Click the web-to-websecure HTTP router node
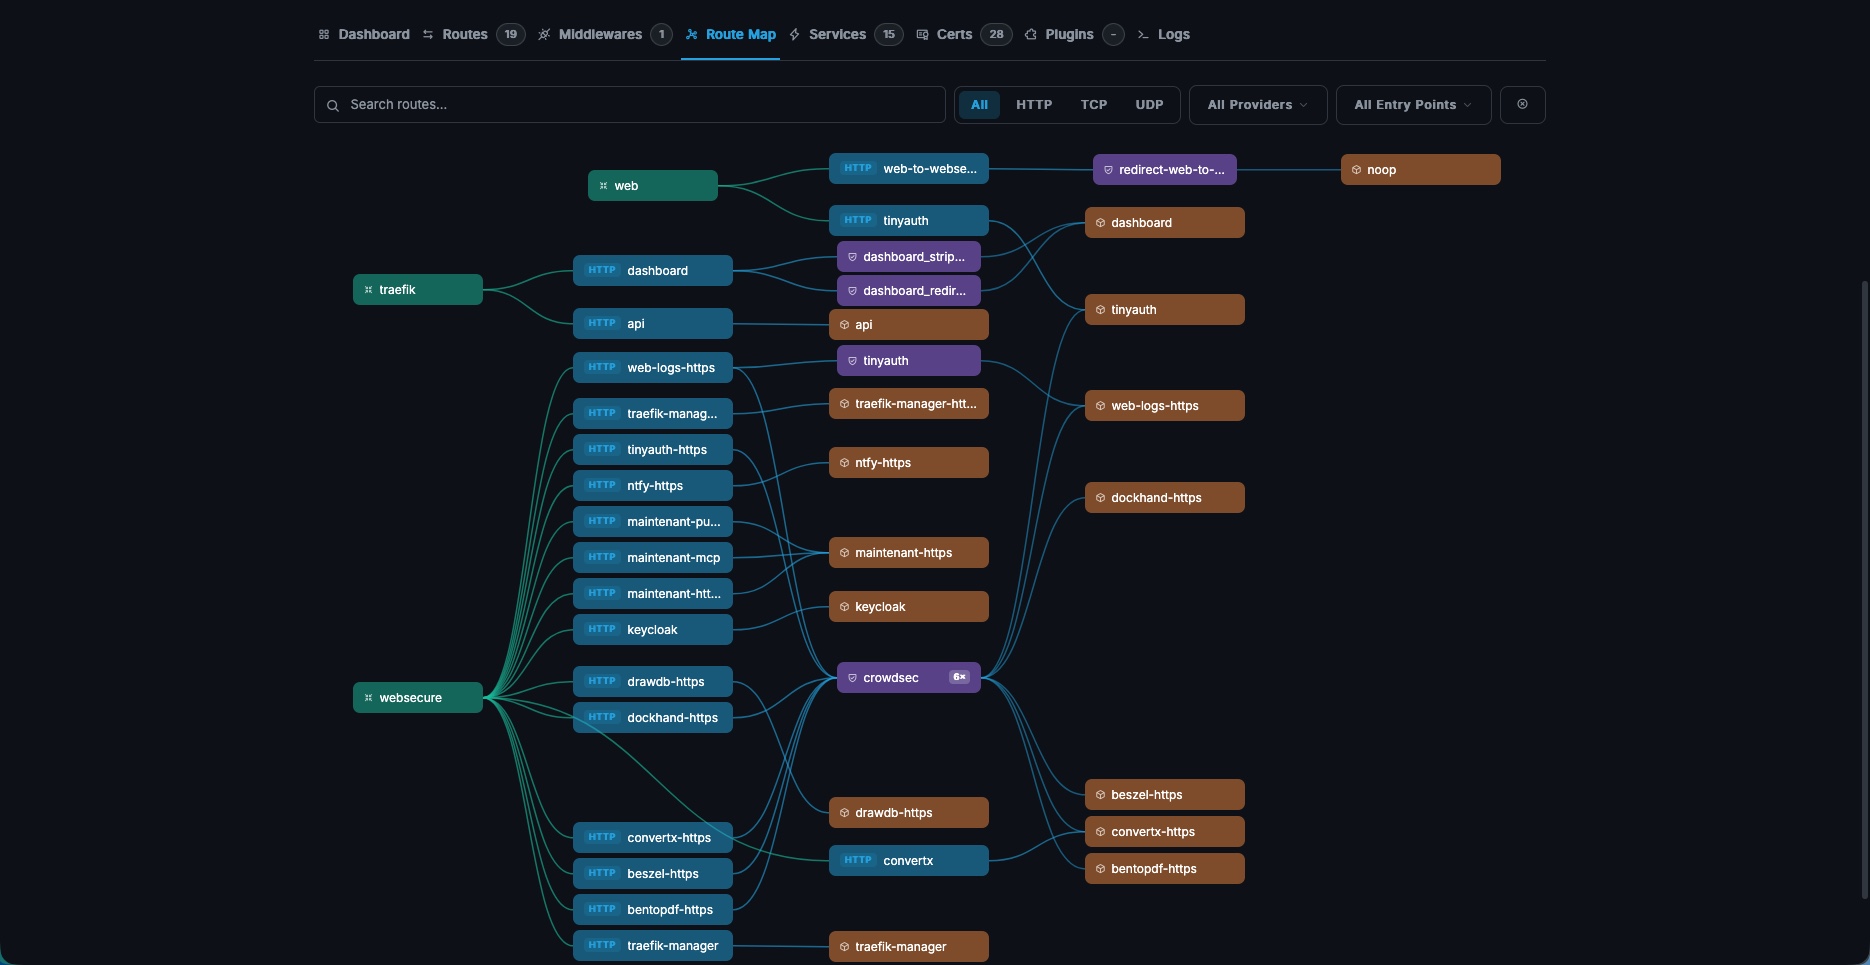 point(909,168)
